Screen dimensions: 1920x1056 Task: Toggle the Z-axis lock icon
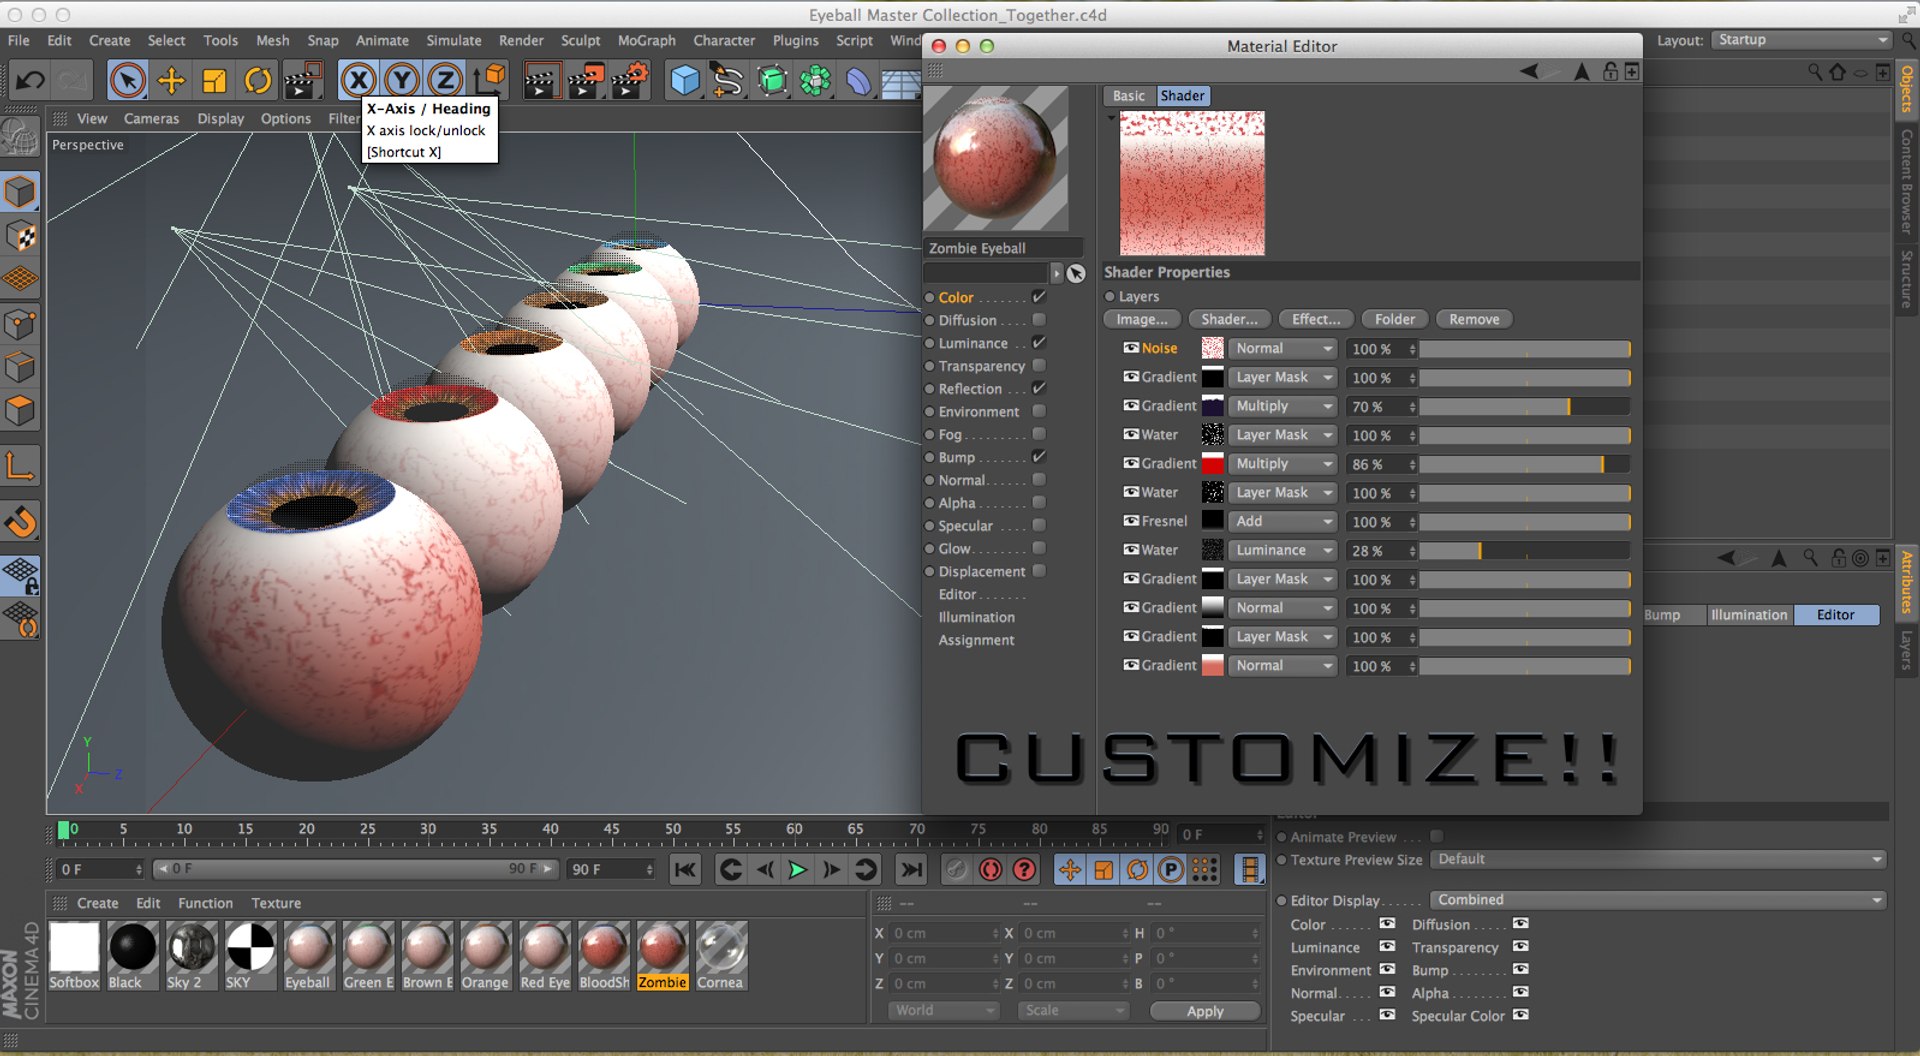[x=445, y=80]
